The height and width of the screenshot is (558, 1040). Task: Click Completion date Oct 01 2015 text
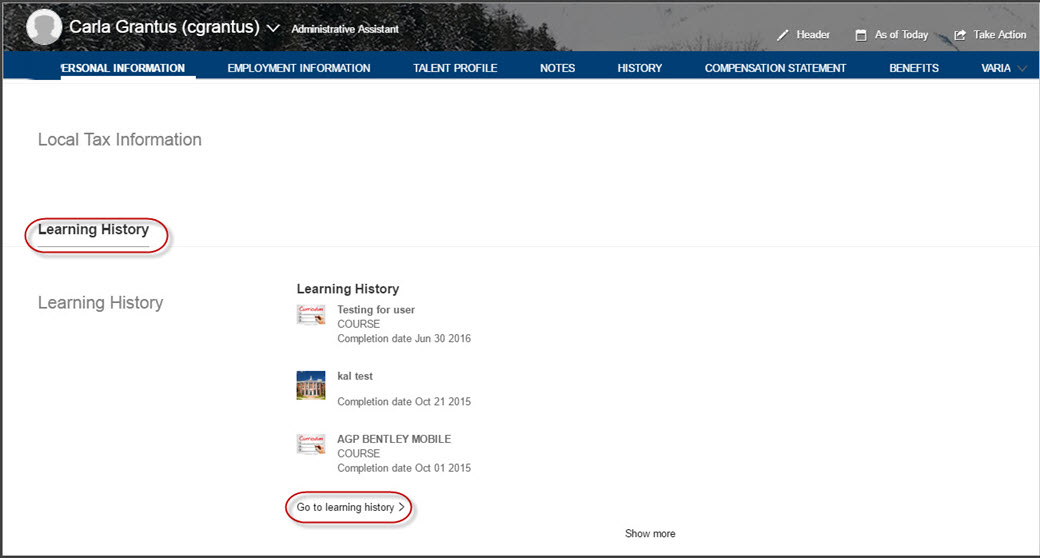404,468
